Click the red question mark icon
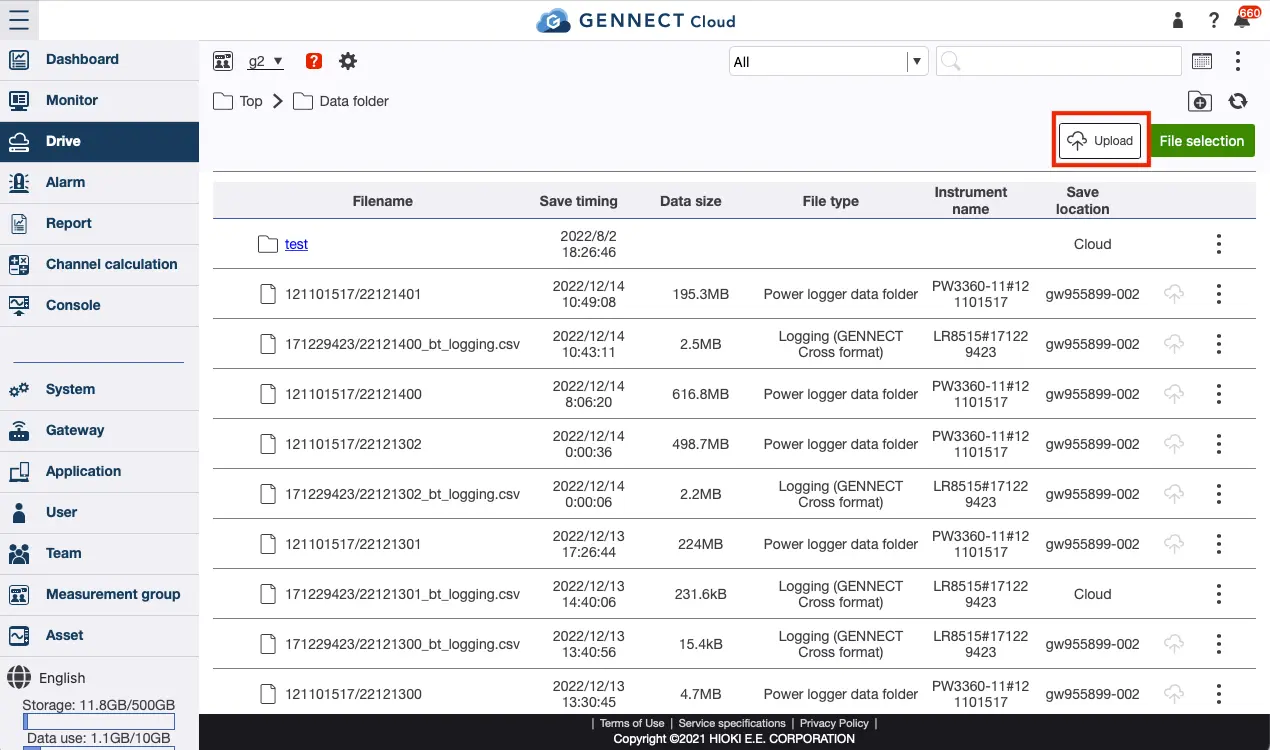Image resolution: width=1270 pixels, height=750 pixels. 314,61
